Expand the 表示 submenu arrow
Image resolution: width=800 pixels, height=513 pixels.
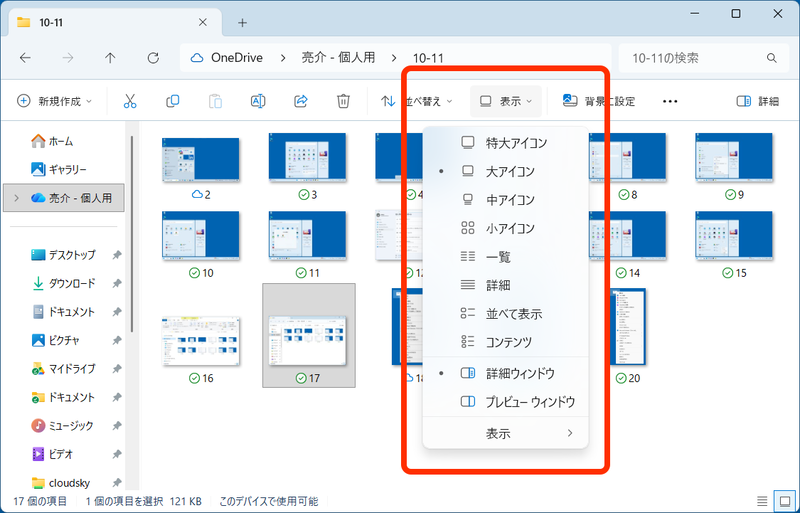click(x=570, y=433)
